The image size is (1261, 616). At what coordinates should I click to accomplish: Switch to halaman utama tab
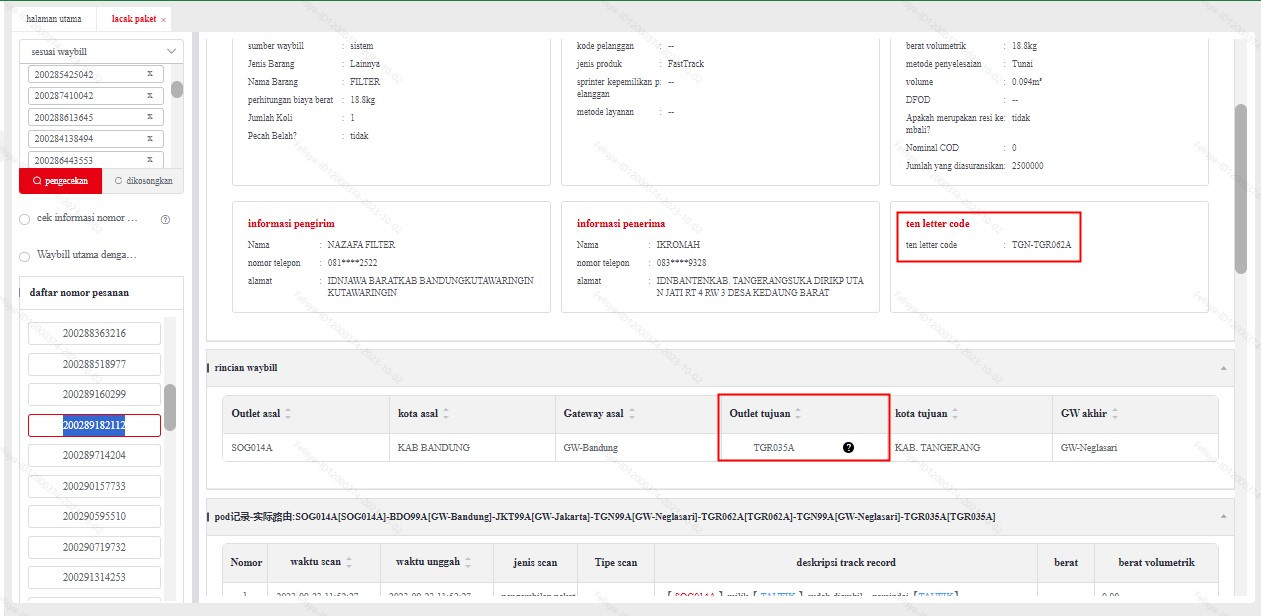(x=55, y=20)
